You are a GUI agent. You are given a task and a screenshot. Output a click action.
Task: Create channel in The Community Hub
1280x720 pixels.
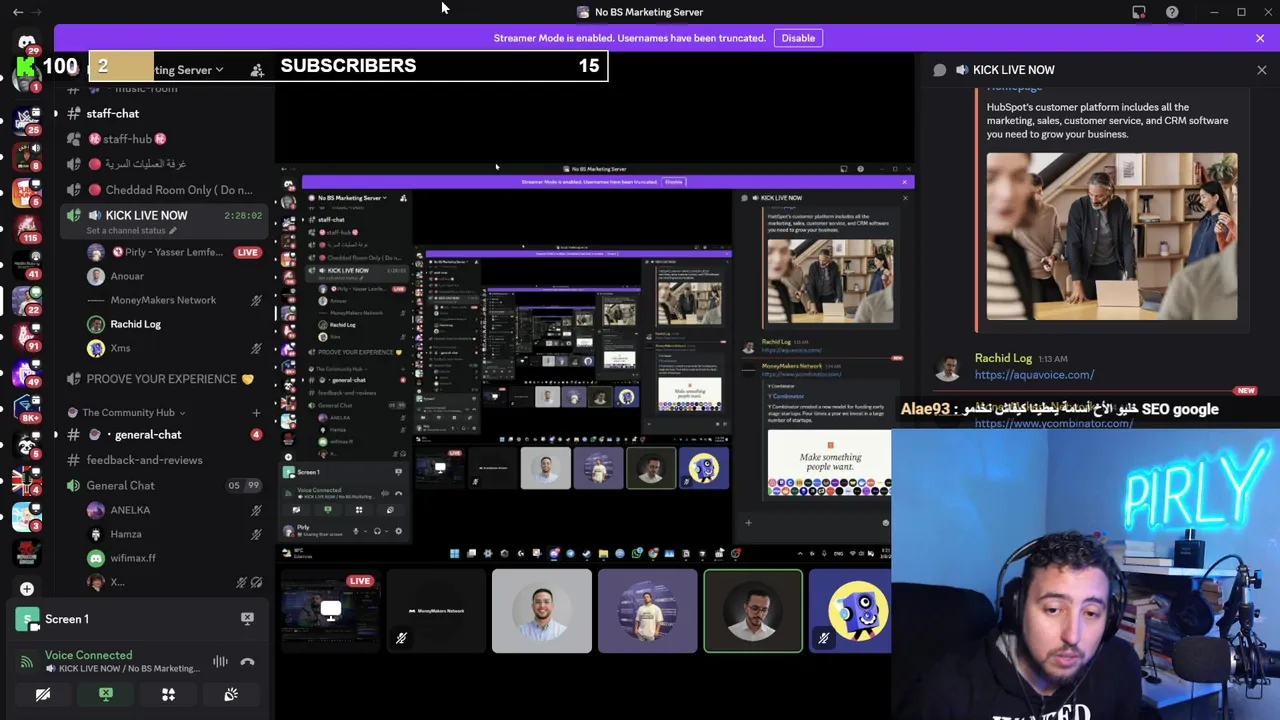click(256, 412)
